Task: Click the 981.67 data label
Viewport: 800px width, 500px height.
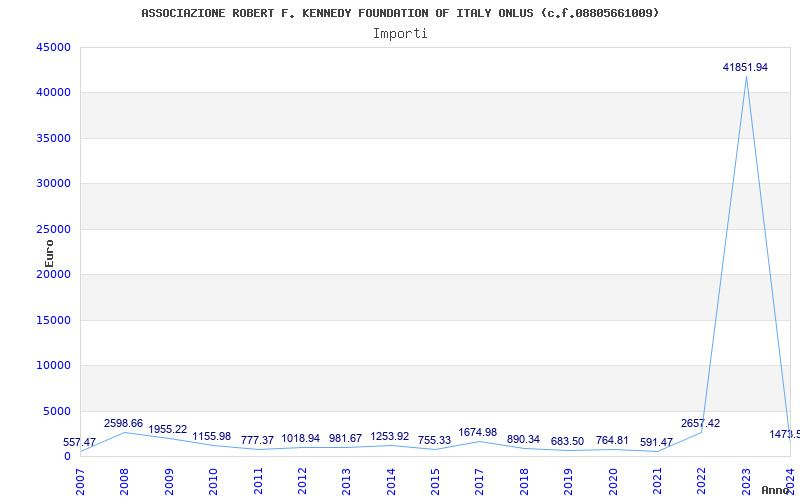Action: click(x=345, y=439)
